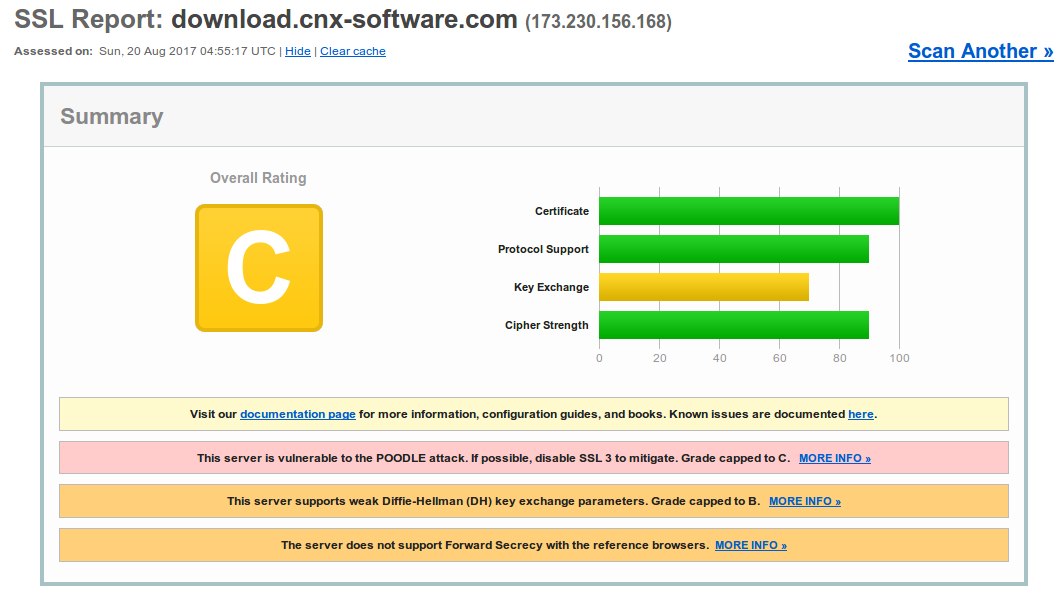Click the Certificate chart label
The height and width of the screenshot is (598, 1063).
pos(562,212)
